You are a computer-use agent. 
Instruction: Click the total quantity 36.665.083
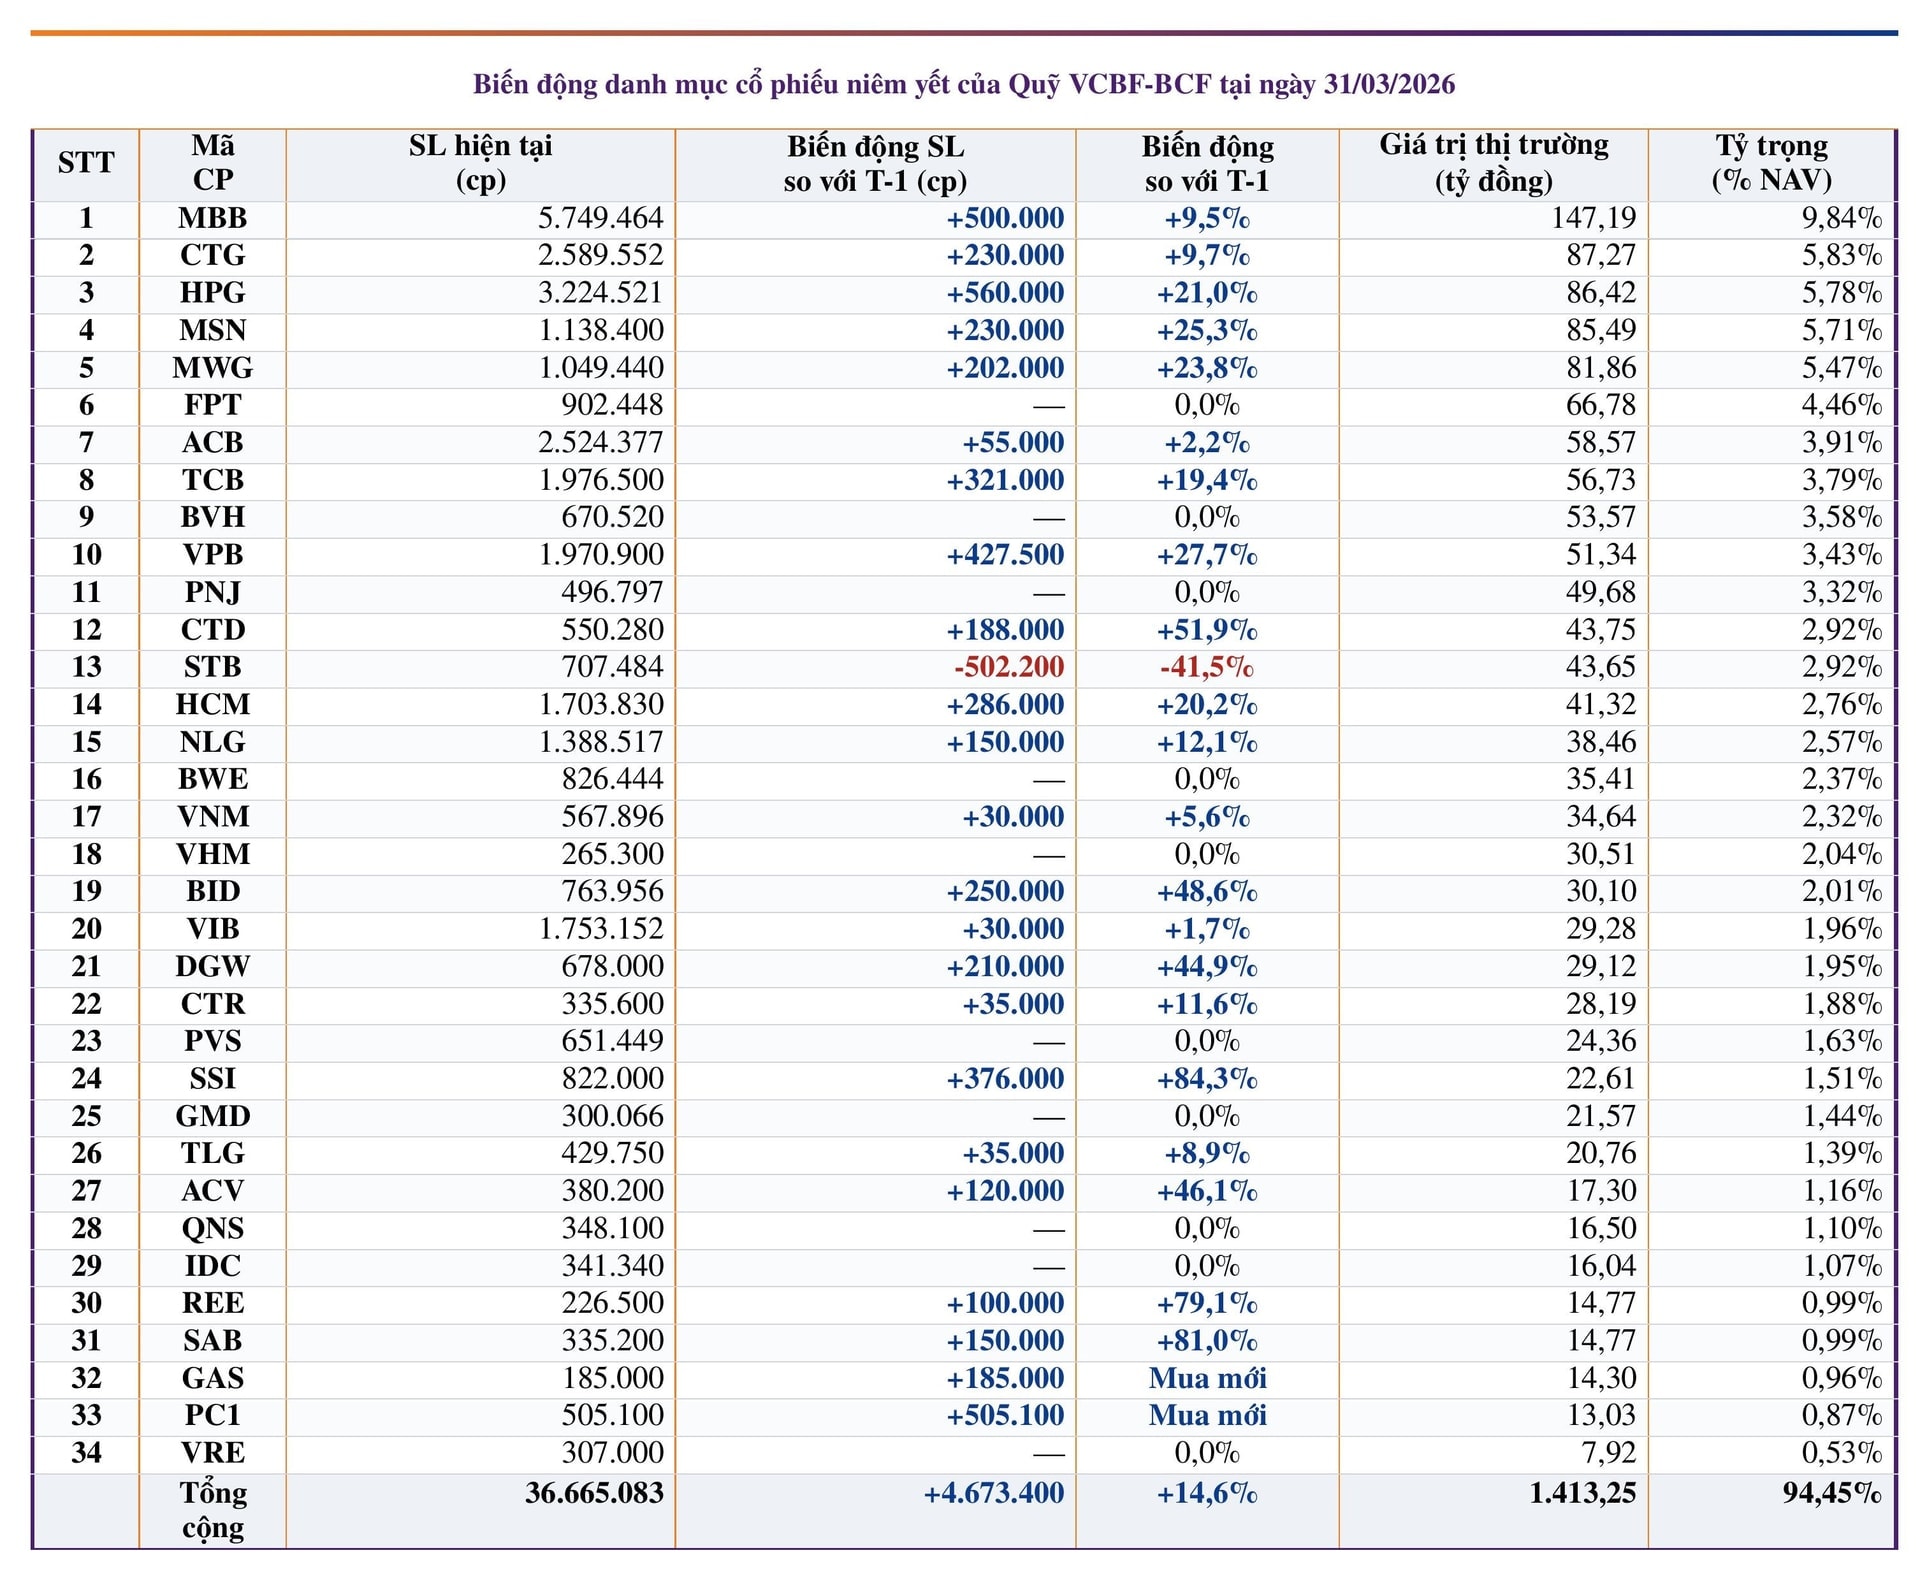click(x=594, y=1493)
